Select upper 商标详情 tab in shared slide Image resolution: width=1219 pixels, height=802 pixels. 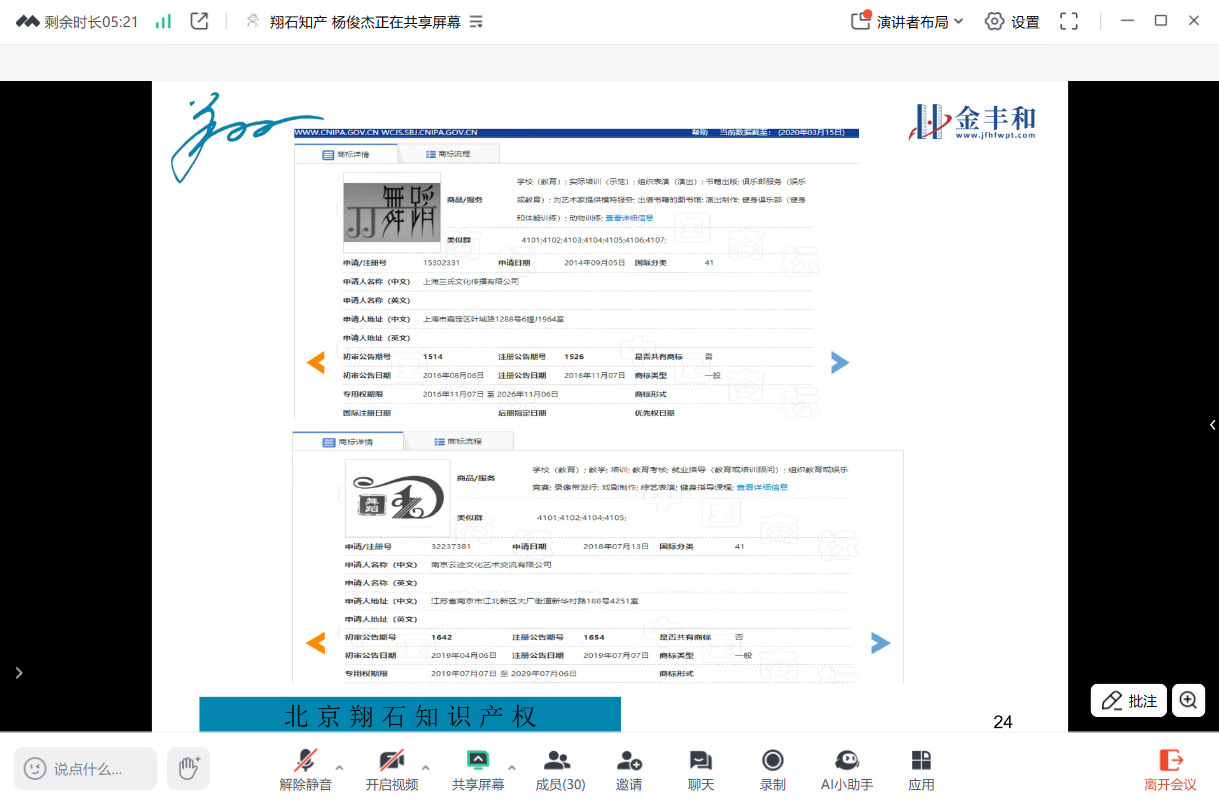pyautogui.click(x=346, y=154)
